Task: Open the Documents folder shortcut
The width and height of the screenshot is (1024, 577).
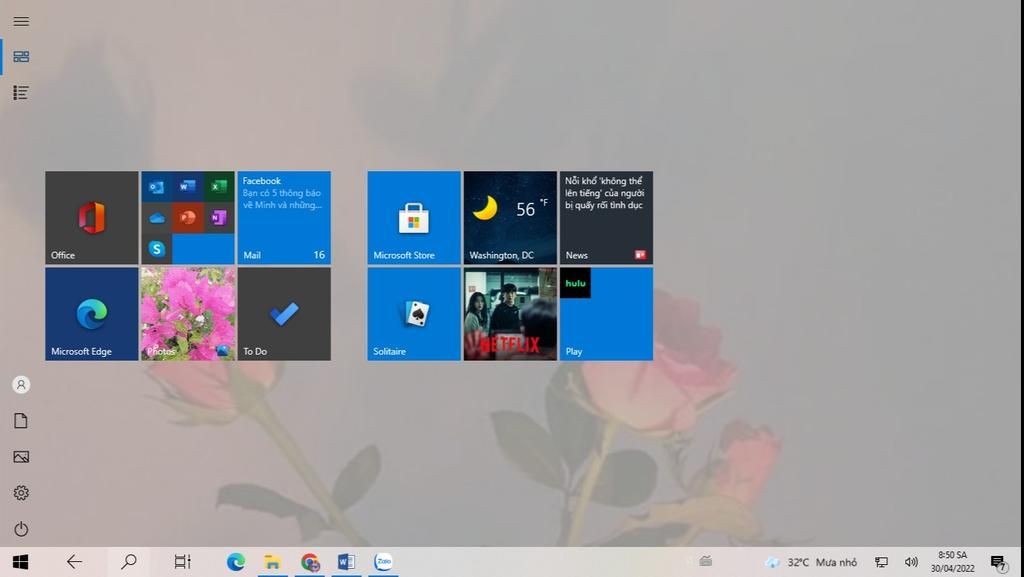Action: coord(21,421)
